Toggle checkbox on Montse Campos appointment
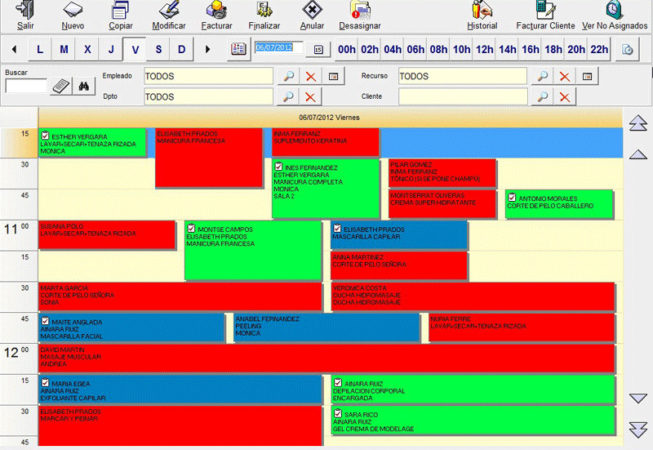The image size is (653, 450). tap(191, 228)
